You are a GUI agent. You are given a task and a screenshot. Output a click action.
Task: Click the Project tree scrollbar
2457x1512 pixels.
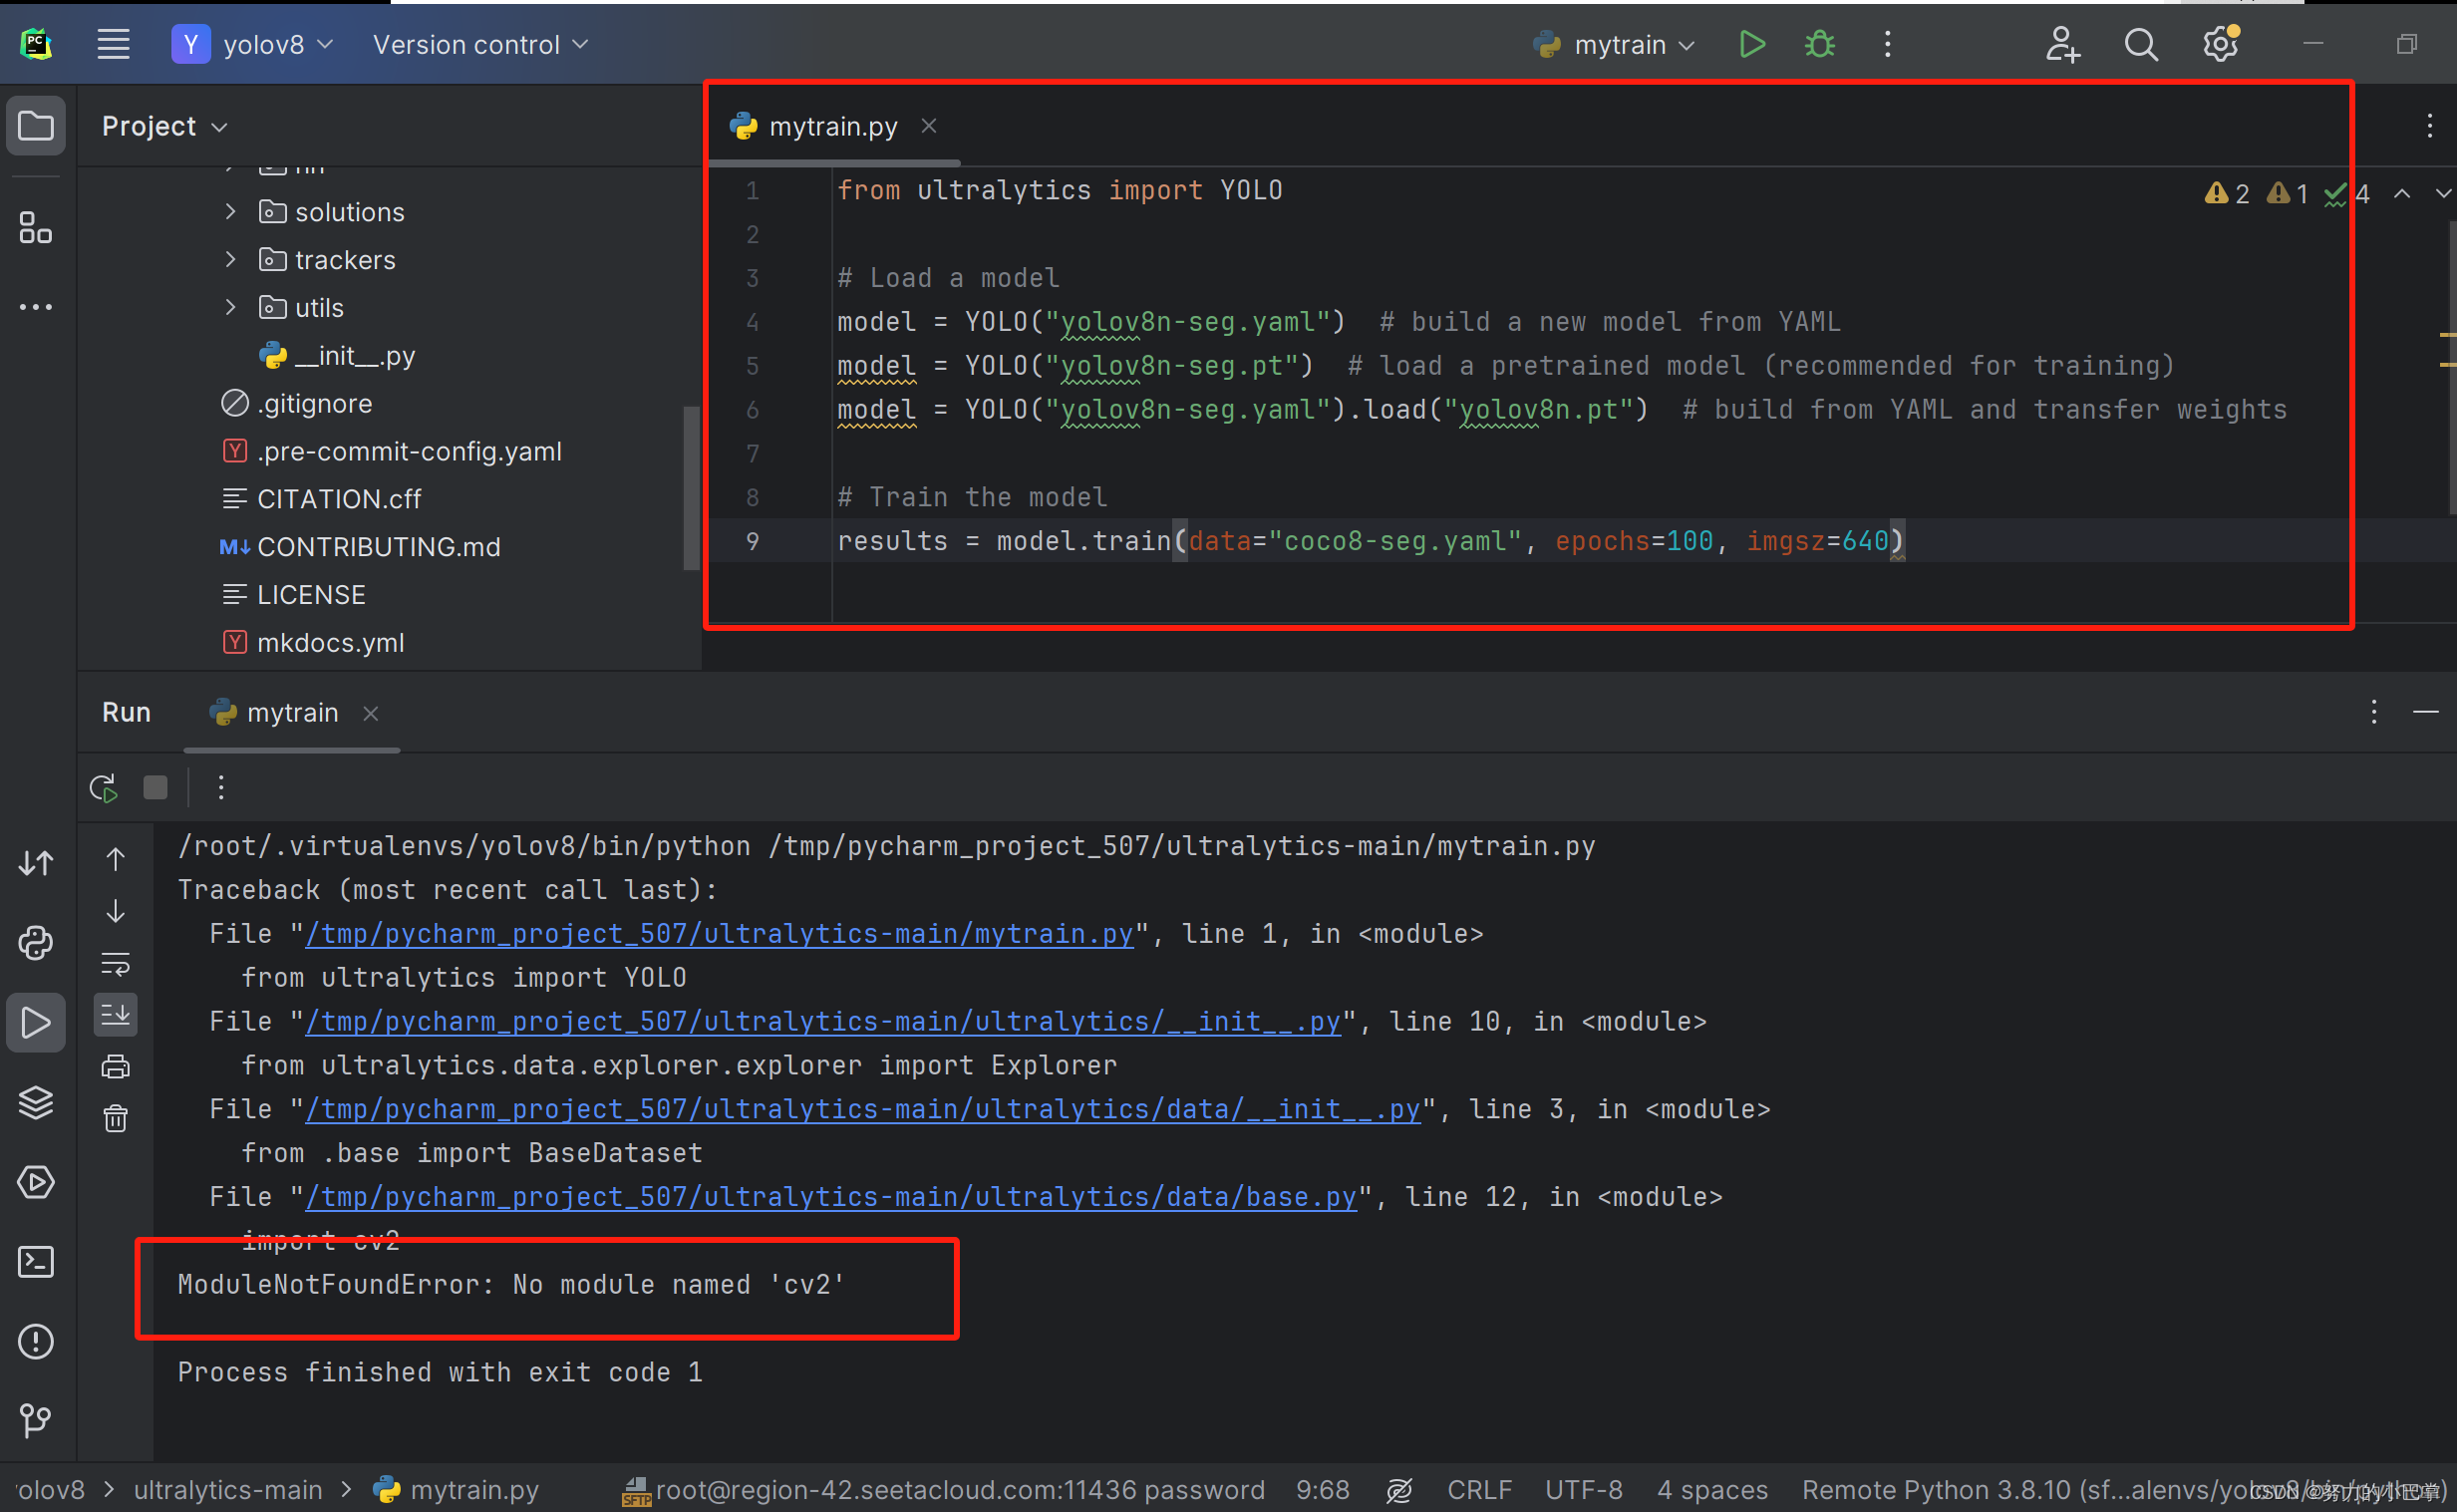click(x=691, y=488)
